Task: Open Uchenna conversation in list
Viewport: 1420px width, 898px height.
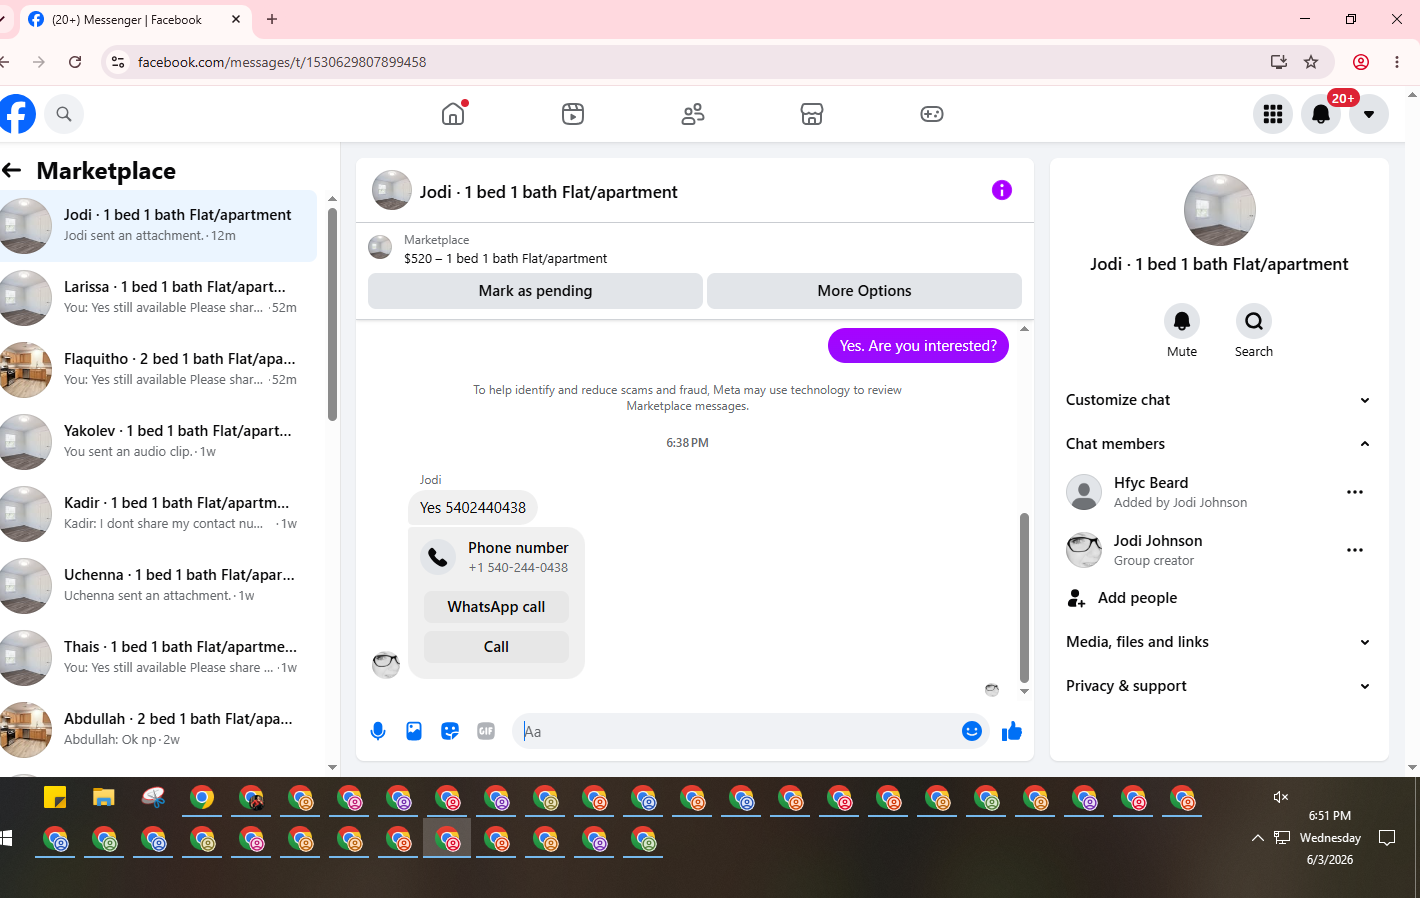Action: pos(158,585)
